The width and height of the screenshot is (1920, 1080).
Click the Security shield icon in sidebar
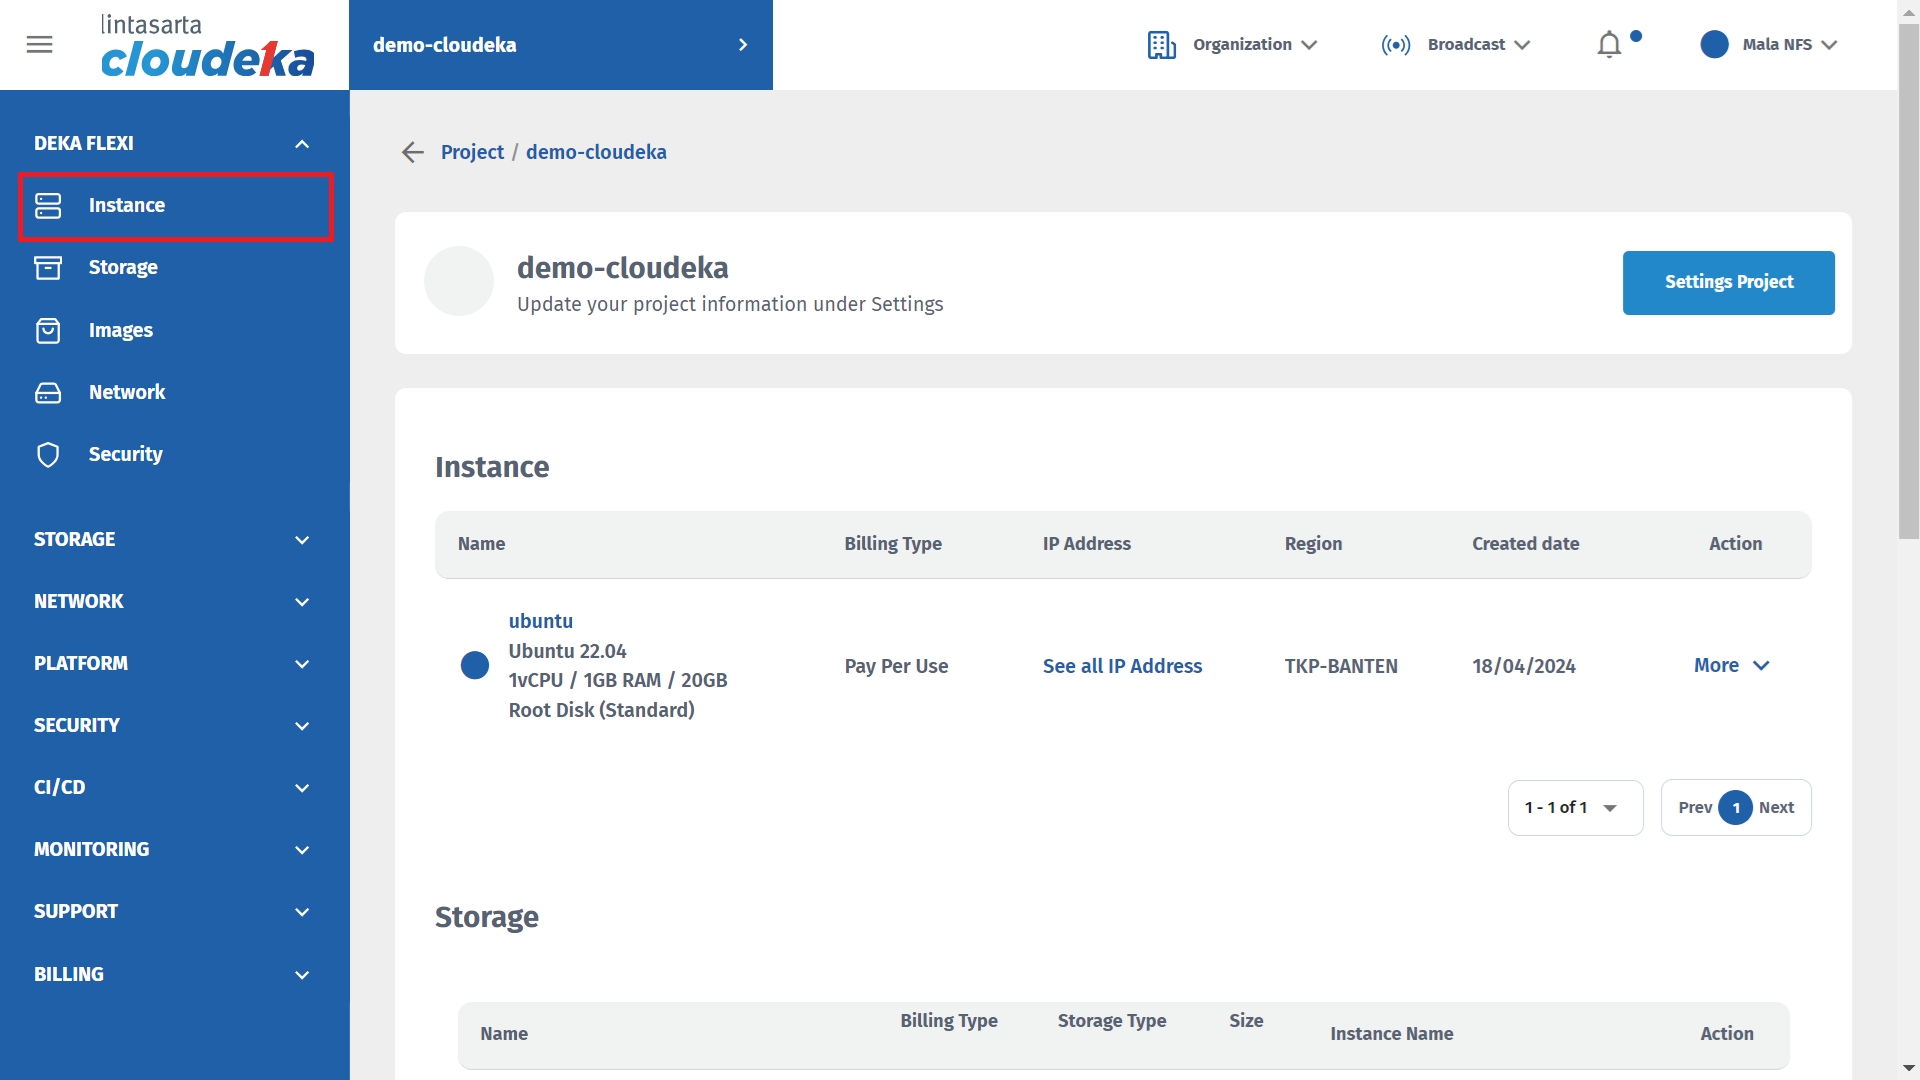[48, 454]
